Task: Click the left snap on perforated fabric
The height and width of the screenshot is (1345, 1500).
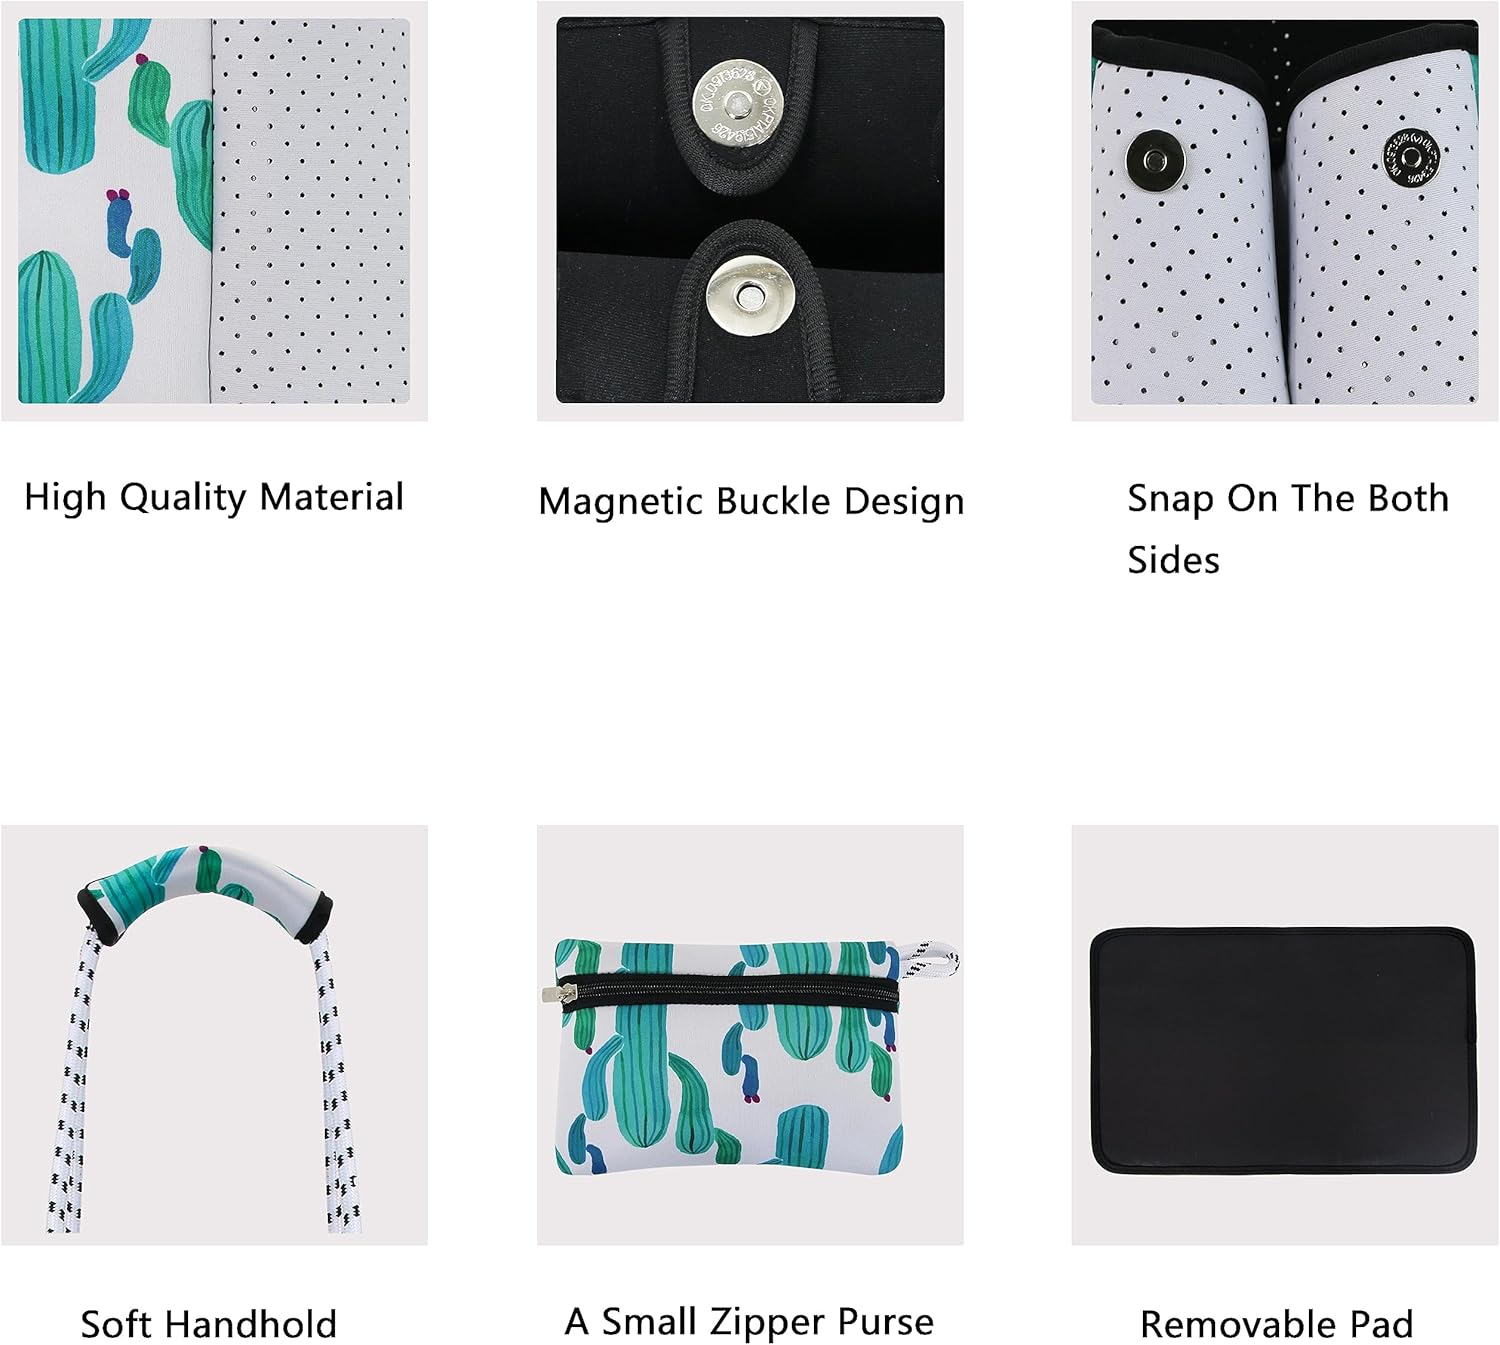Action: coord(1156,160)
